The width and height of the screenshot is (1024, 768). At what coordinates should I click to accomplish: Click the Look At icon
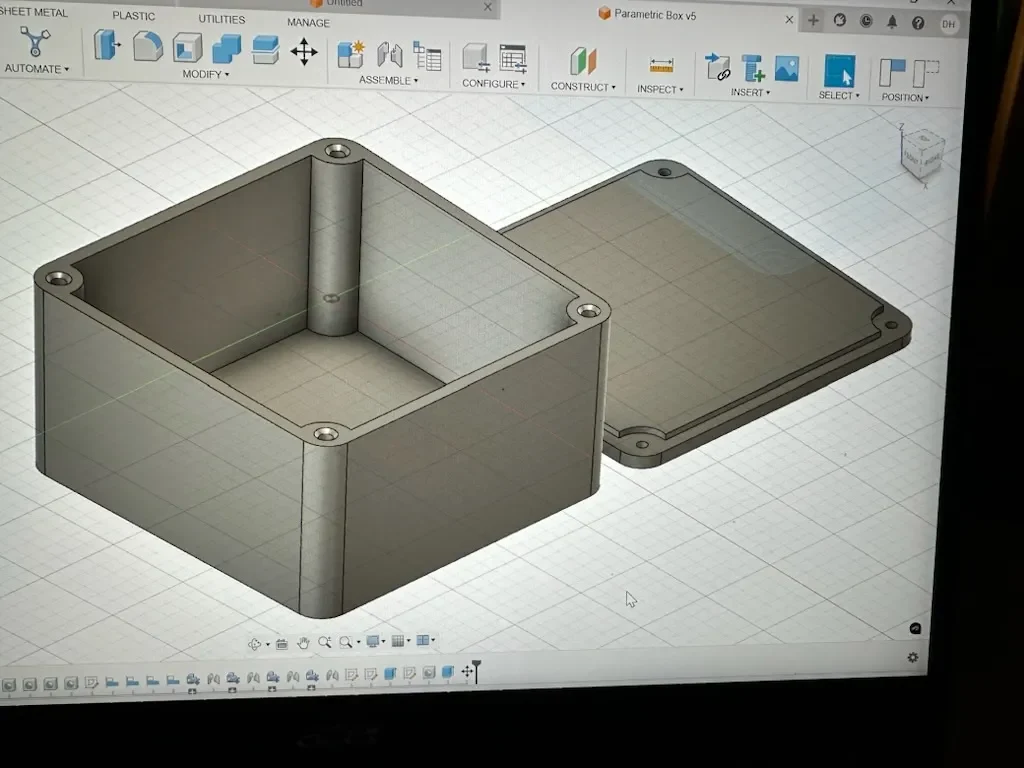(281, 644)
